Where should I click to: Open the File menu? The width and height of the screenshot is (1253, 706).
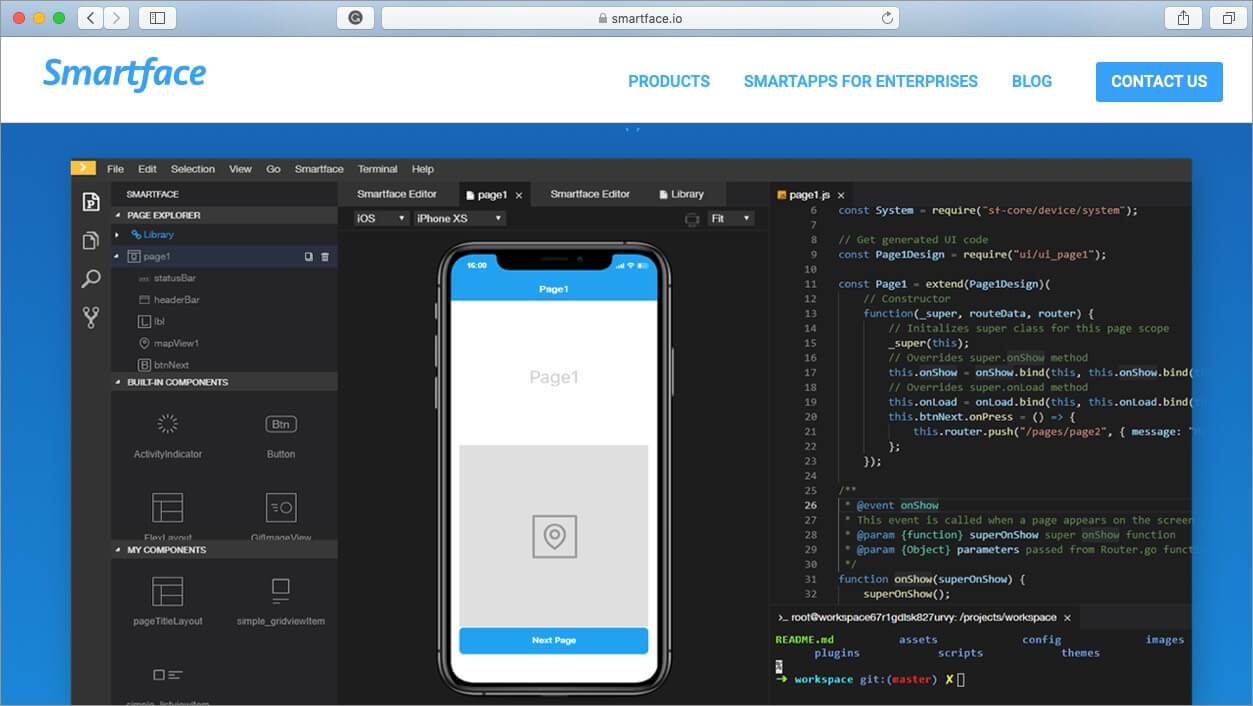pyautogui.click(x=115, y=169)
